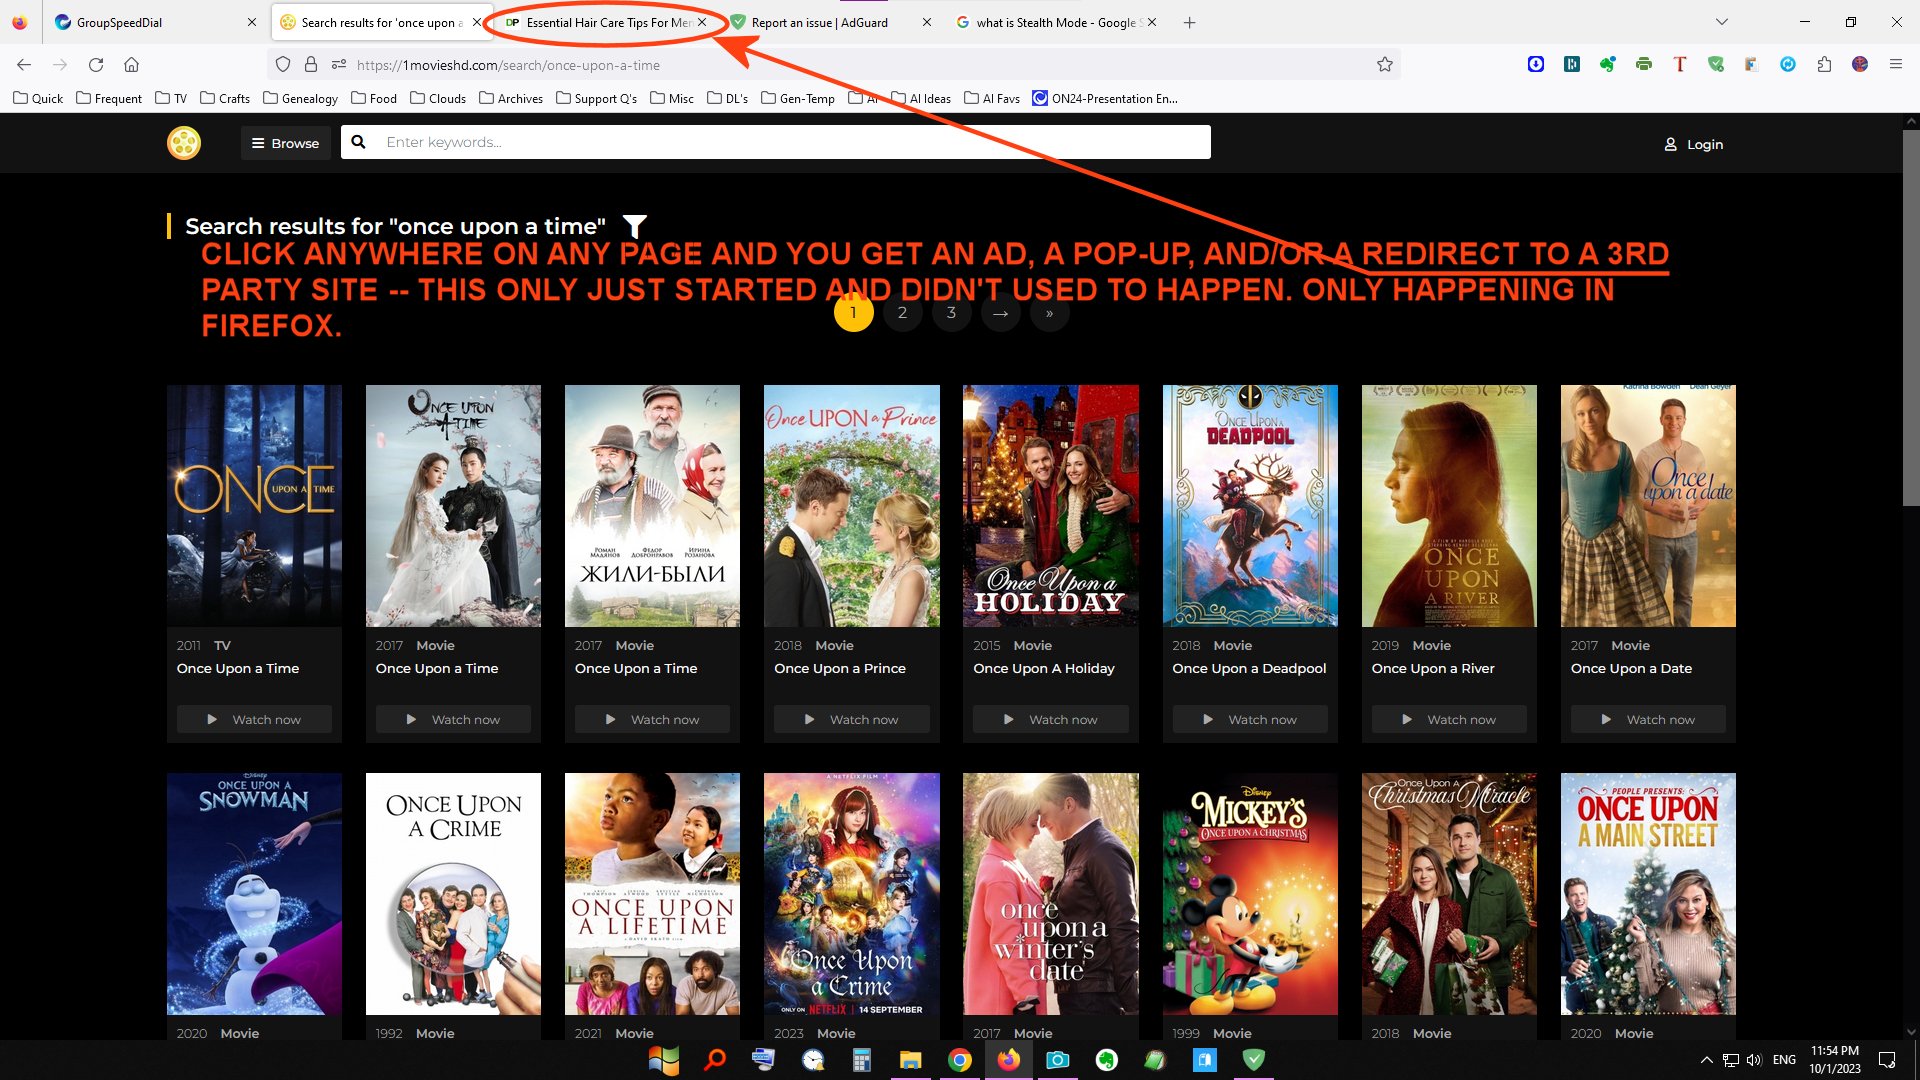The width and height of the screenshot is (1920, 1080).
Task: Go to results page 2
Action: pyautogui.click(x=902, y=313)
